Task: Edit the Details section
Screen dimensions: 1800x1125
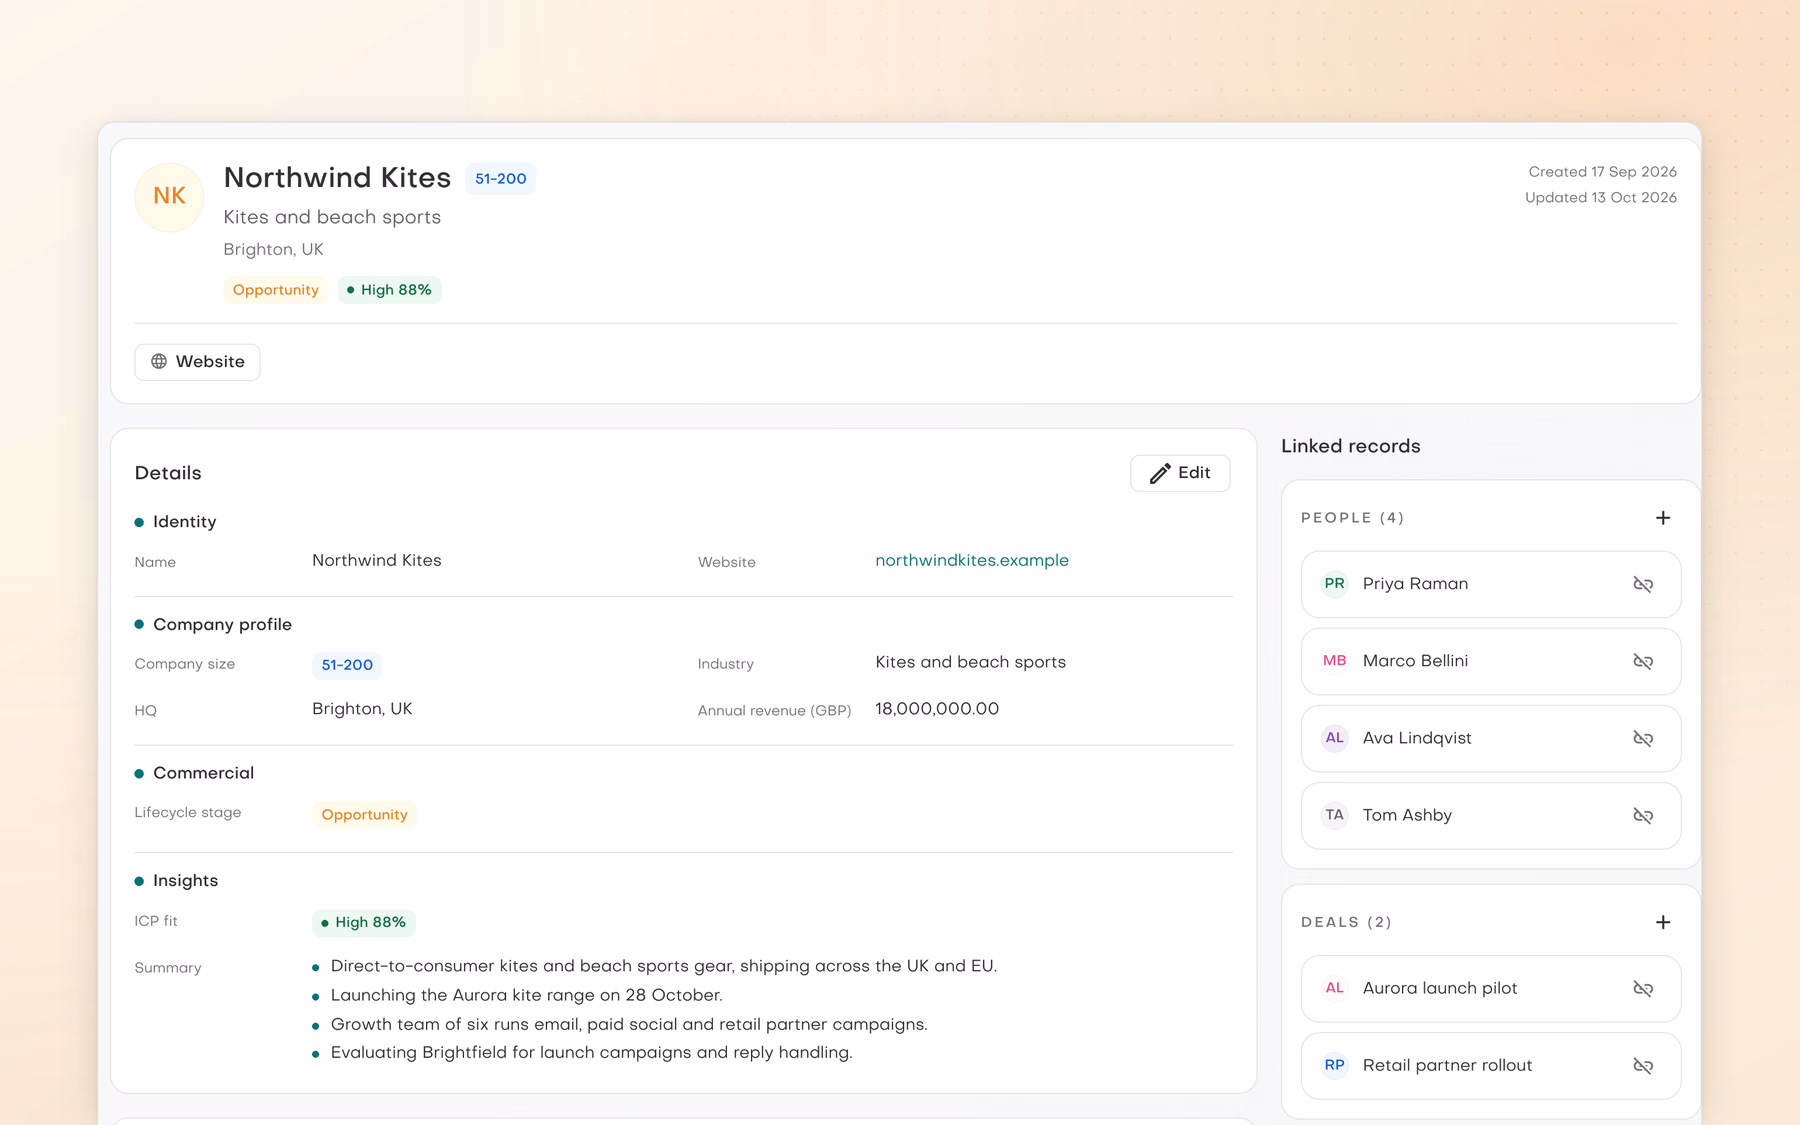Action: (1180, 473)
